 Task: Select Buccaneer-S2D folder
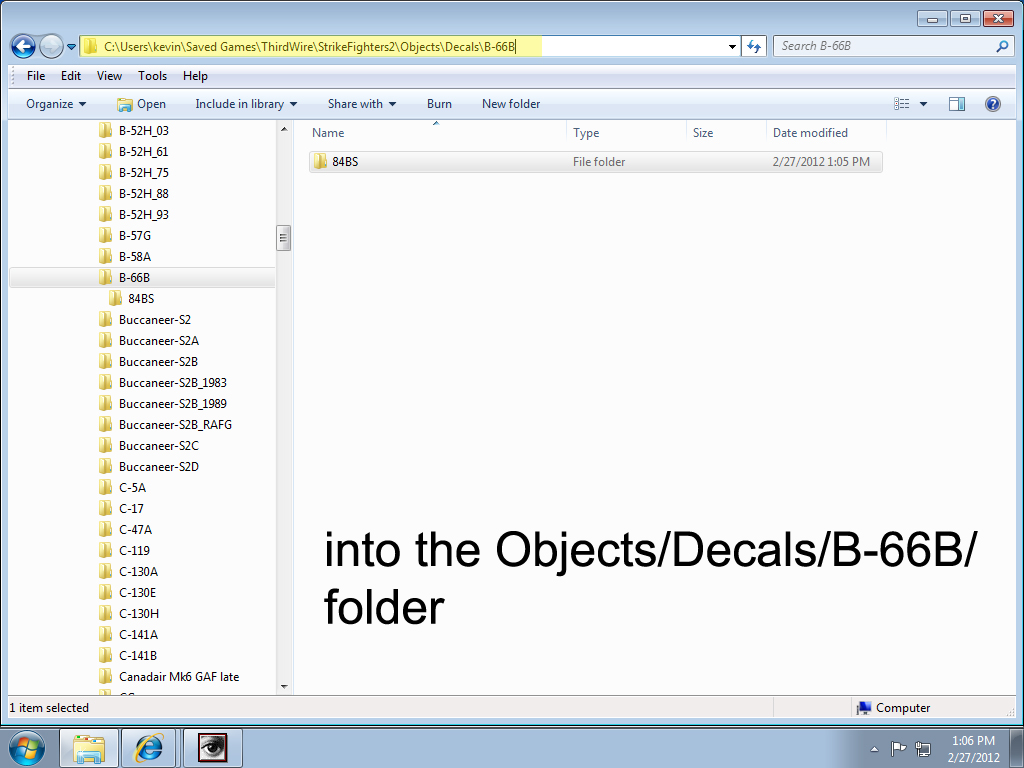159,467
